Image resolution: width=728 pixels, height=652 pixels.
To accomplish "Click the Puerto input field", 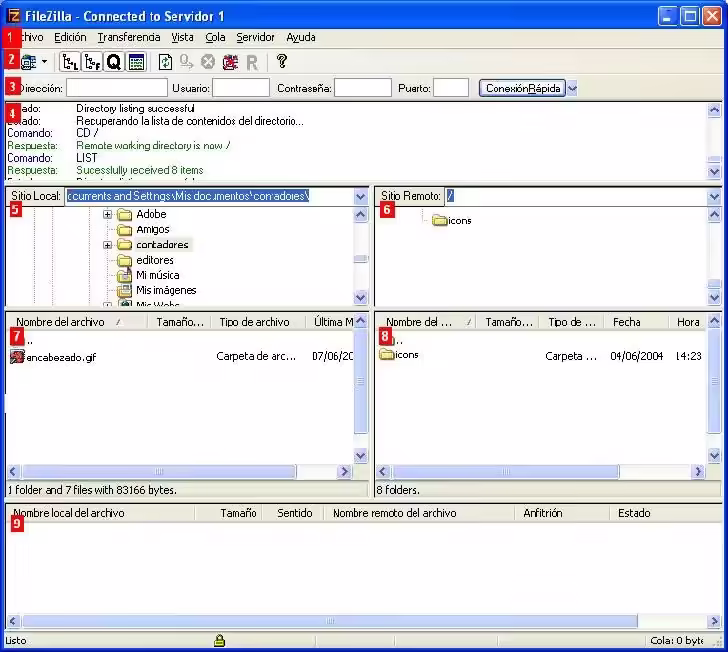I will point(451,88).
